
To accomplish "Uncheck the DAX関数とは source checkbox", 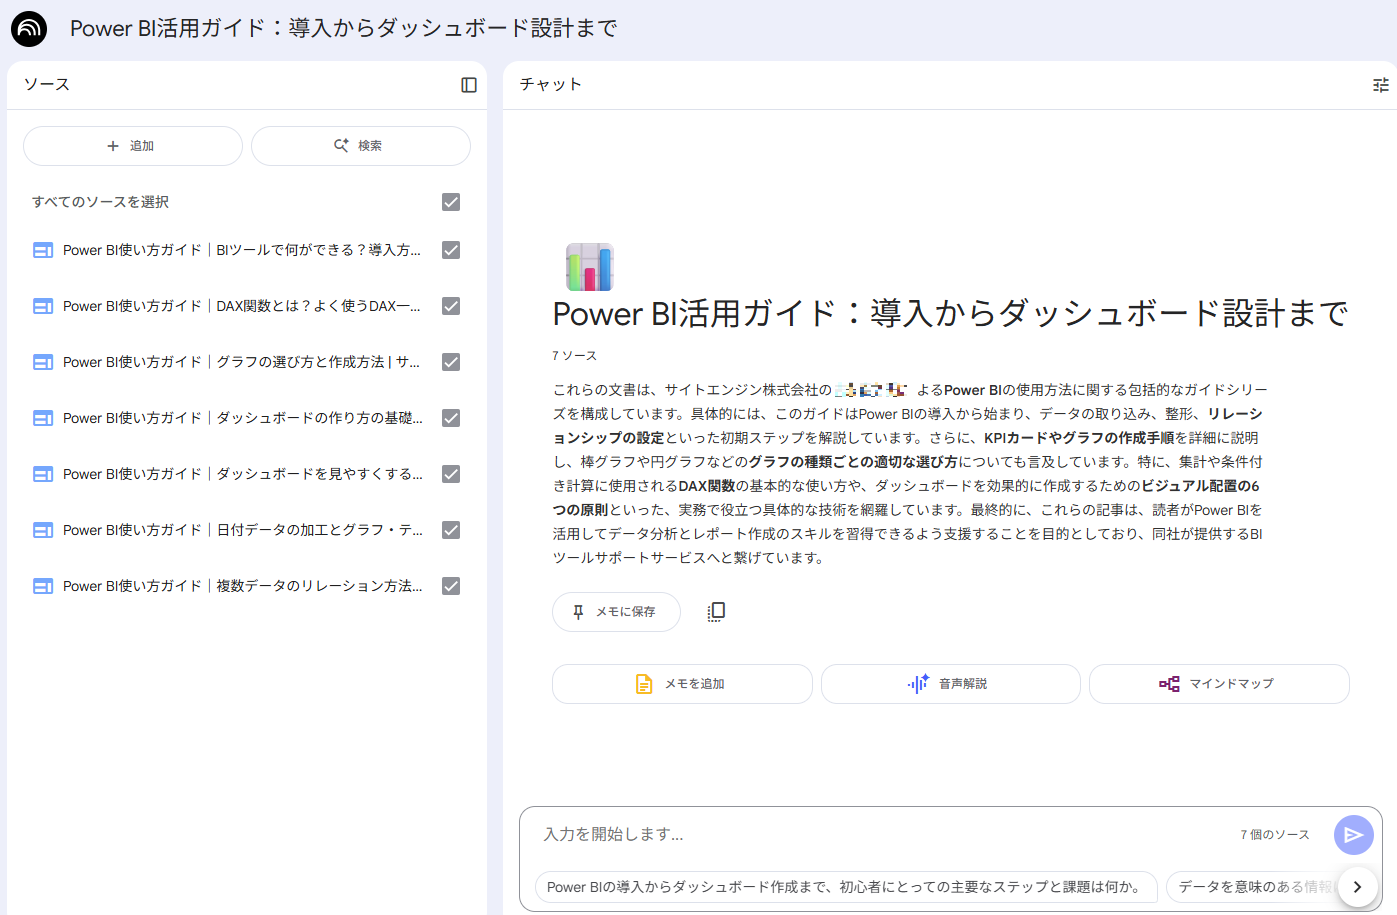I will coord(451,306).
